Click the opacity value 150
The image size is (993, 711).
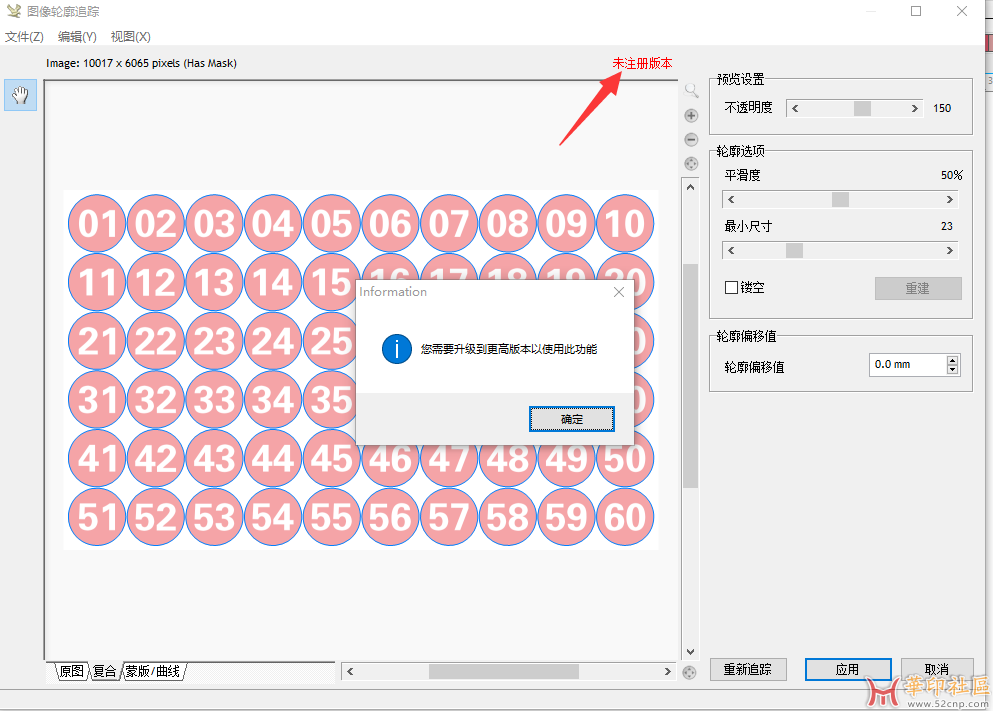click(942, 108)
